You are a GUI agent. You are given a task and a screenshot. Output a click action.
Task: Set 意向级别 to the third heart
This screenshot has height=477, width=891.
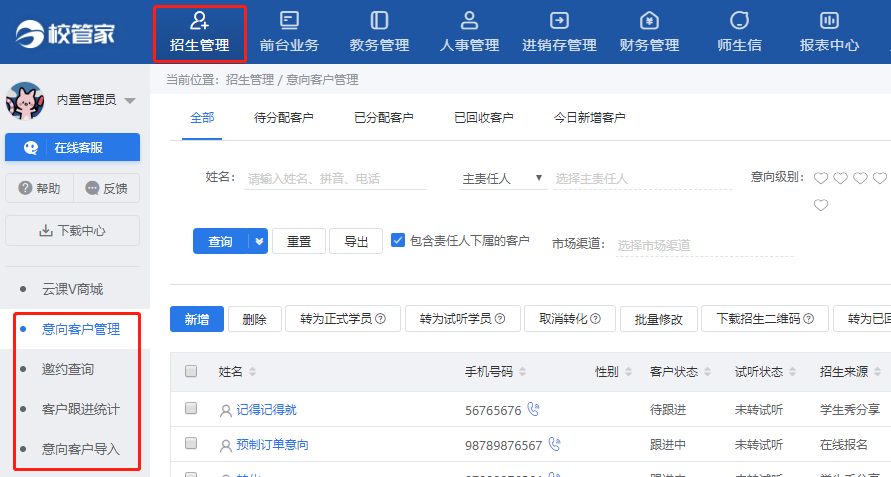coord(860,178)
